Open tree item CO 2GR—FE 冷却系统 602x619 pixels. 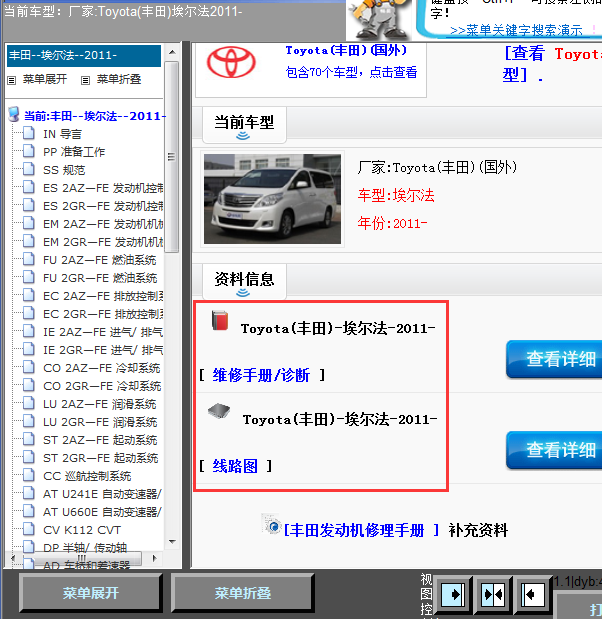tap(102, 386)
